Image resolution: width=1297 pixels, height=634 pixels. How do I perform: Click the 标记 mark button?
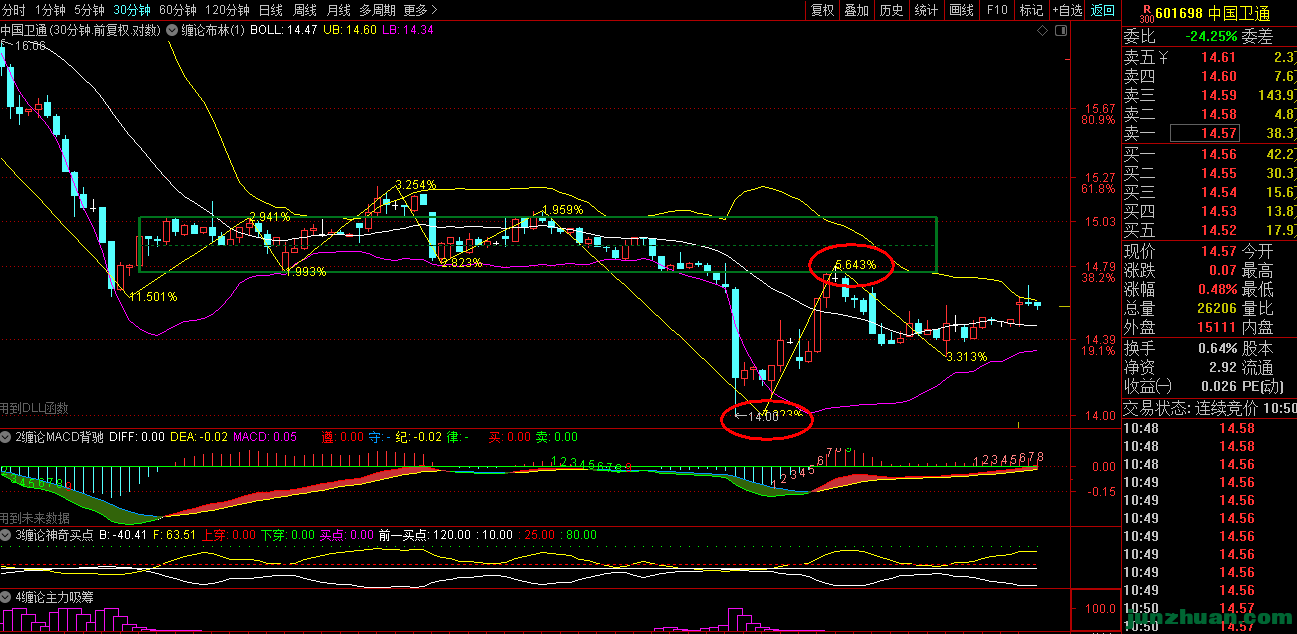[1031, 10]
